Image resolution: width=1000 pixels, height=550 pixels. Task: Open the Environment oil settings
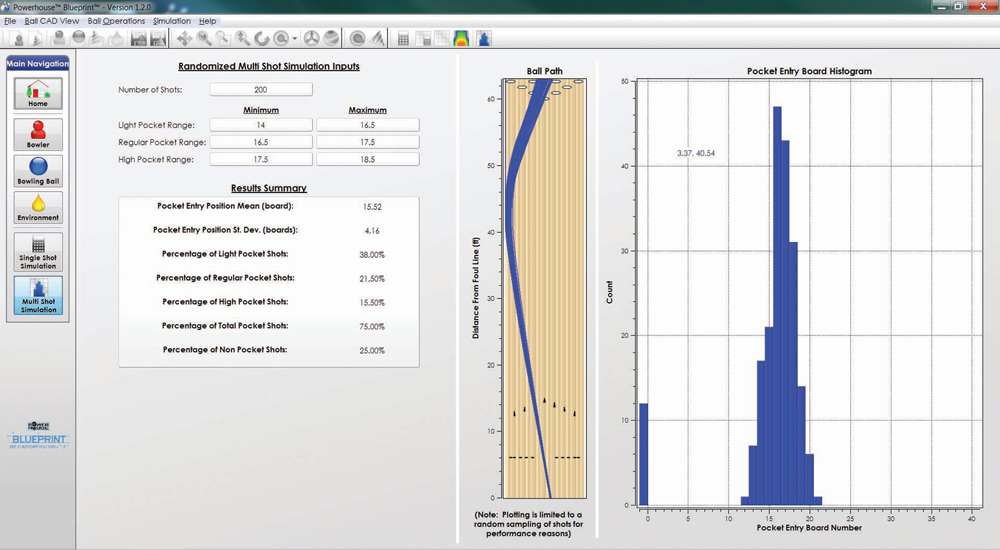click(38, 208)
